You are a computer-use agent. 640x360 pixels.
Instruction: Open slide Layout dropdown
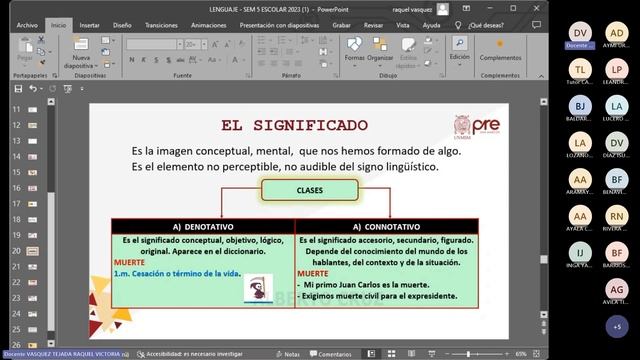(x=108, y=40)
